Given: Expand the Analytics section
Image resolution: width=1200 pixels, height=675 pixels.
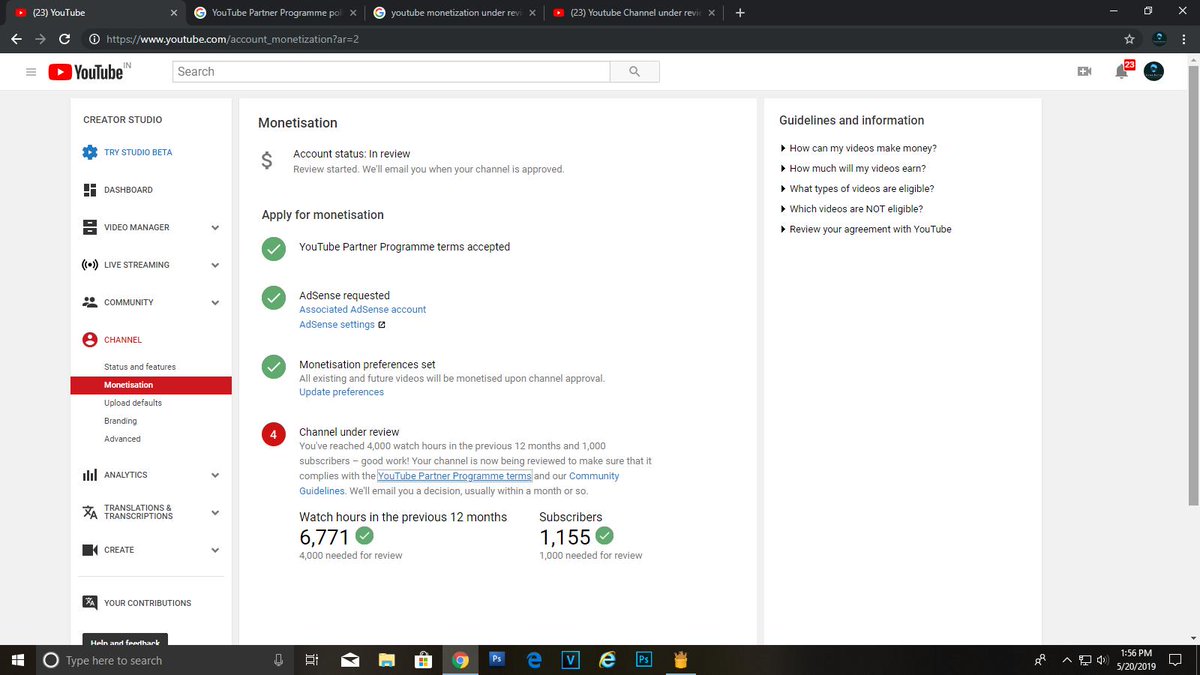Looking at the screenshot, I should coord(215,475).
